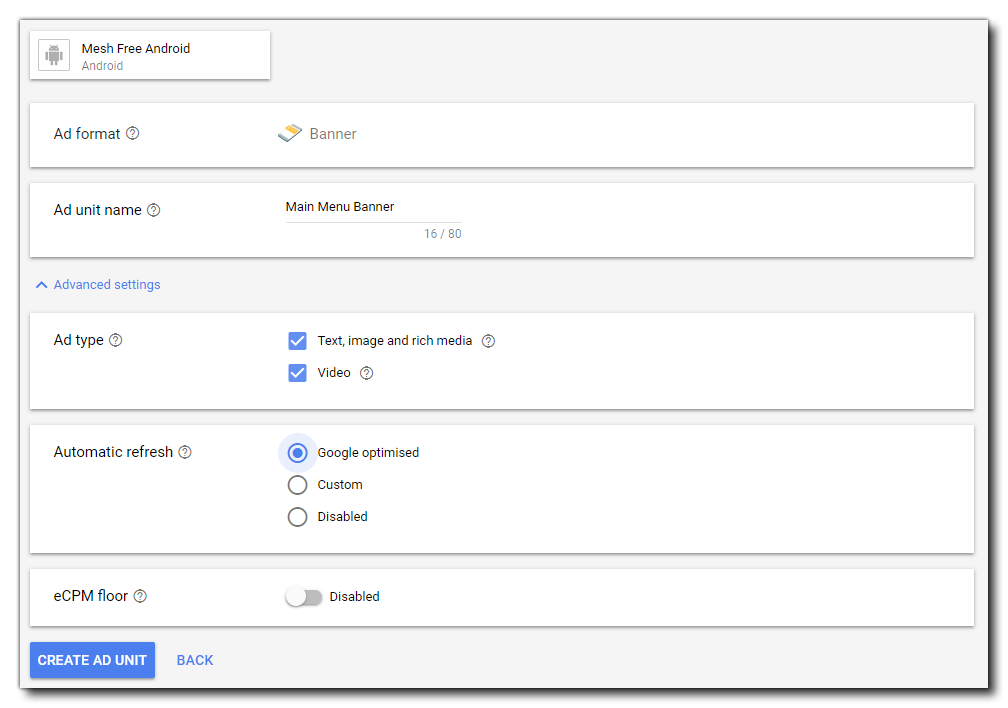This screenshot has height=708, width=1008.
Task: Click the help icon next to Ad type
Action: (116, 340)
